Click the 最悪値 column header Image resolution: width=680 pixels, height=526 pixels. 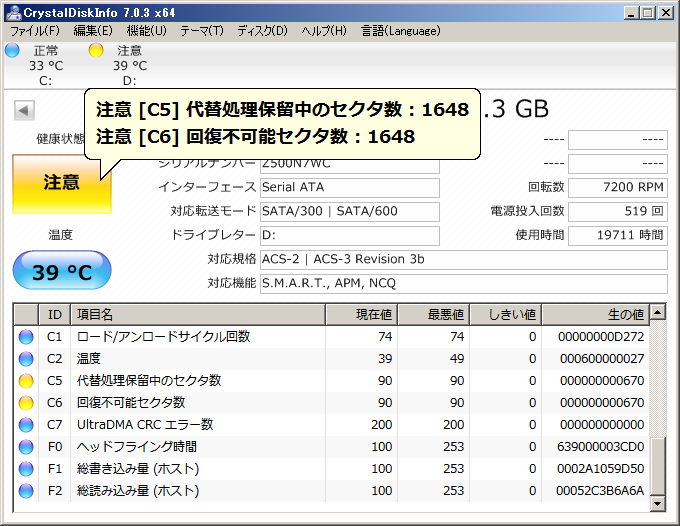pos(434,315)
